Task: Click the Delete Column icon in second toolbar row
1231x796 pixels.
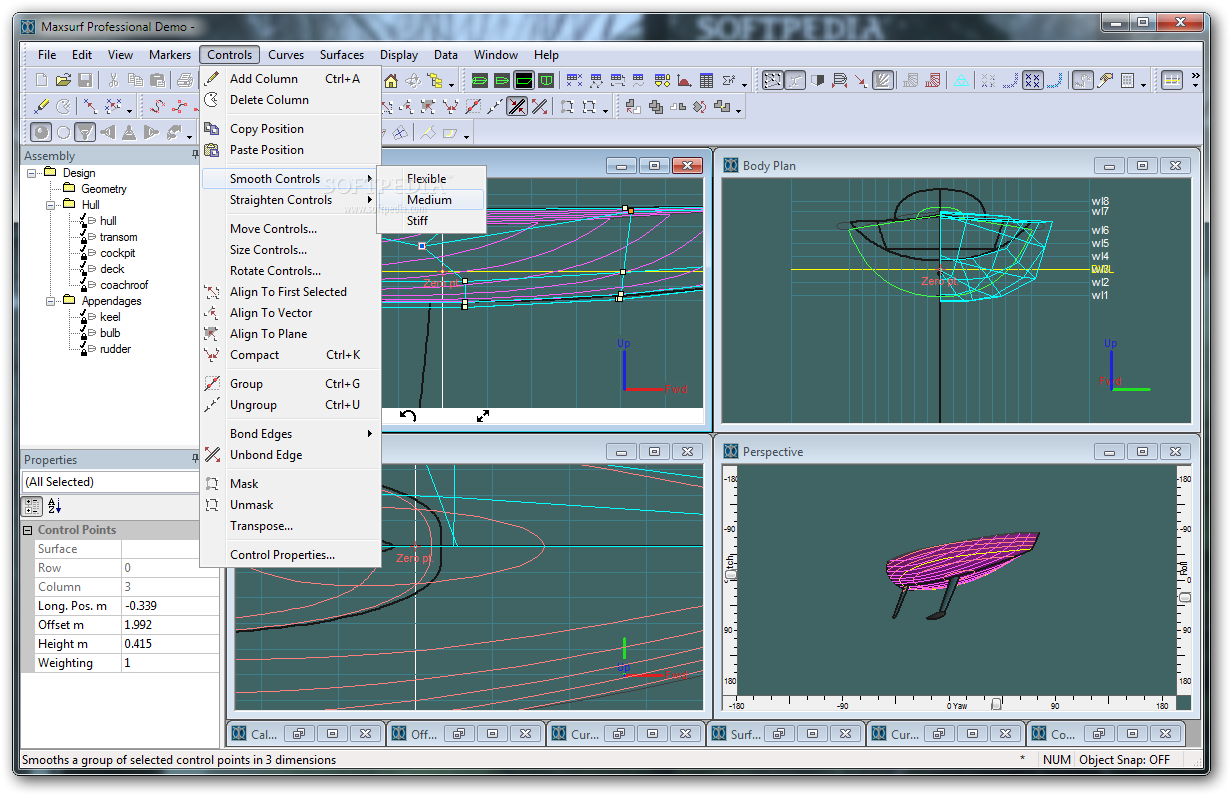Action: 63,106
